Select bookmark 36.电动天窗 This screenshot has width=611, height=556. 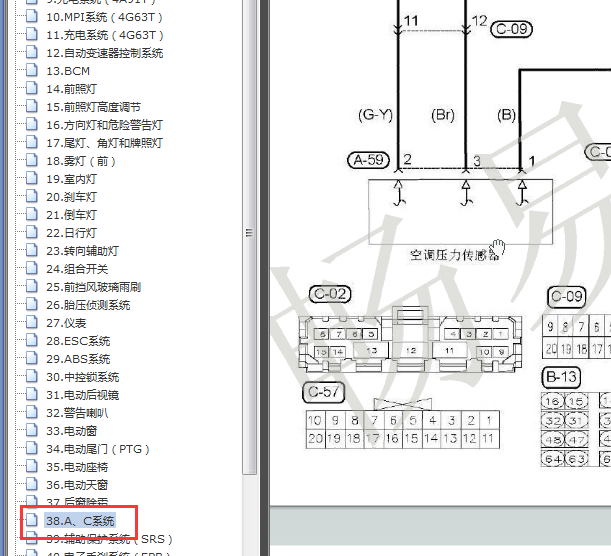coord(77,485)
